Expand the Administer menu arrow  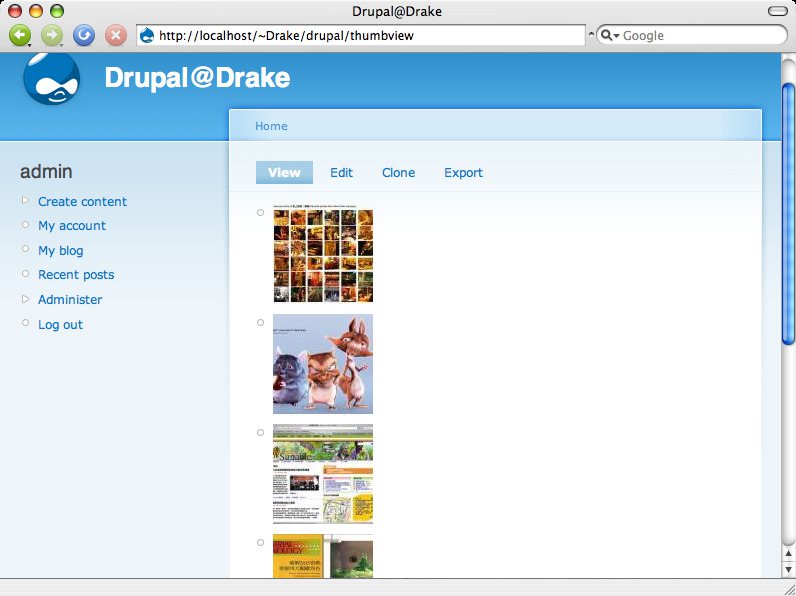25,299
